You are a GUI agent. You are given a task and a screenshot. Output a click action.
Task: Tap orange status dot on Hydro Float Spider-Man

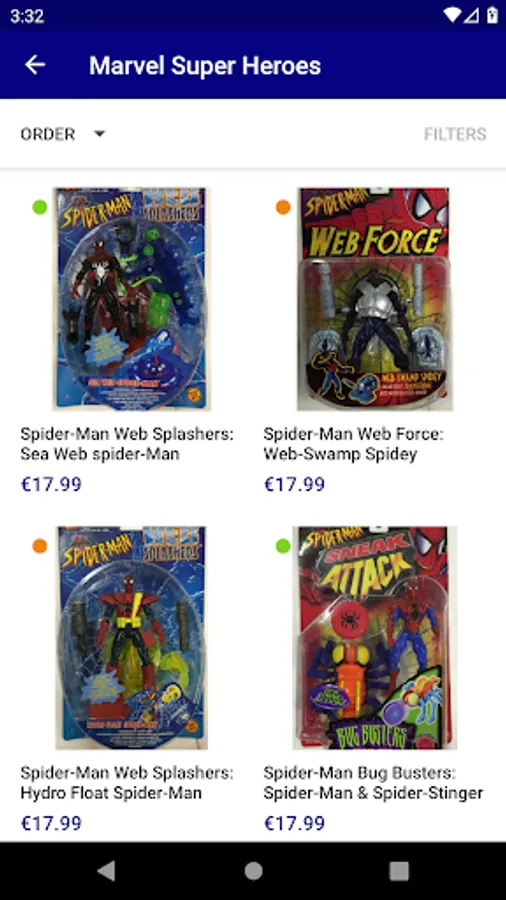point(40,546)
